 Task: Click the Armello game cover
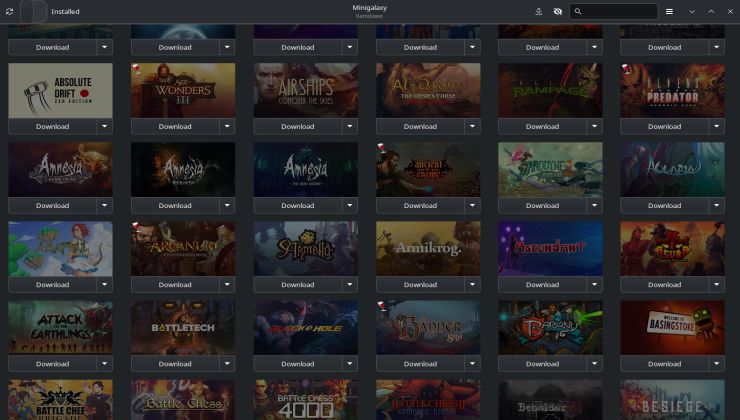tap(305, 248)
